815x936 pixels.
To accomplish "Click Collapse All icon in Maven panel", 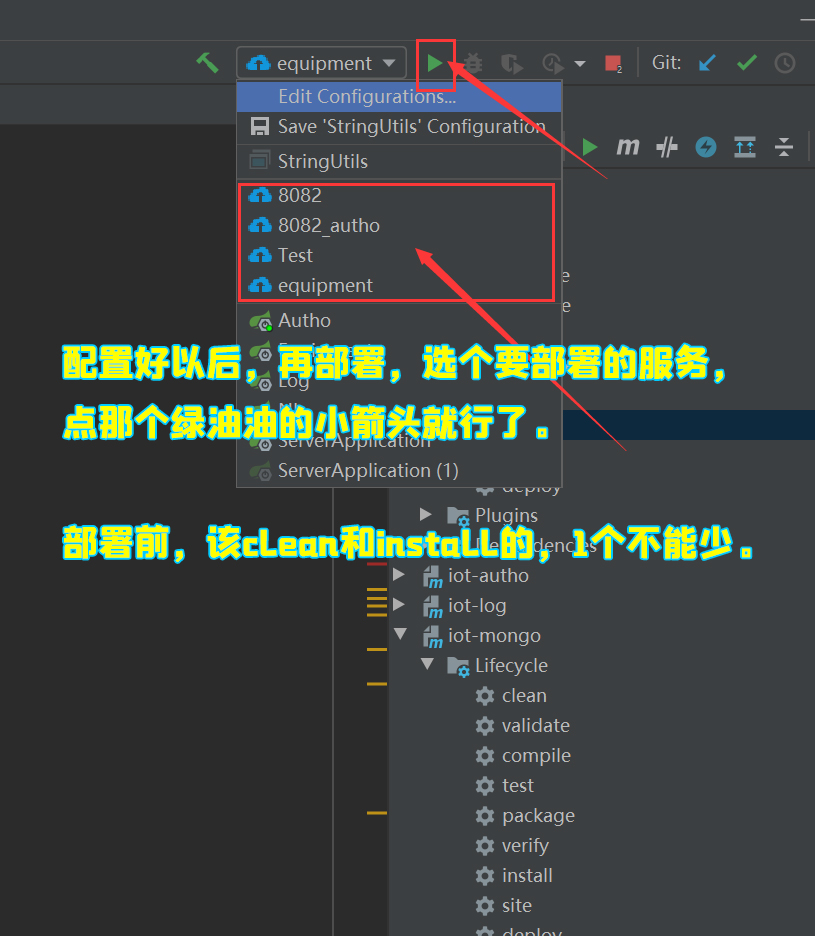I will pyautogui.click(x=783, y=147).
